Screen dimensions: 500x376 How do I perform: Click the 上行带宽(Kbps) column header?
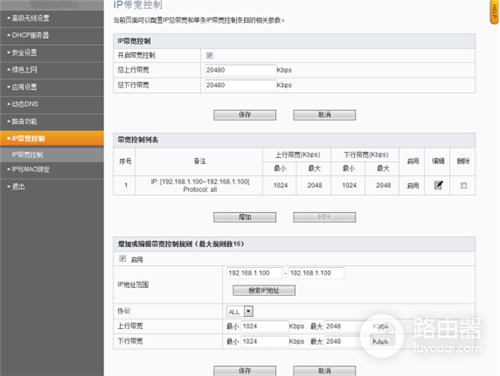pos(298,155)
